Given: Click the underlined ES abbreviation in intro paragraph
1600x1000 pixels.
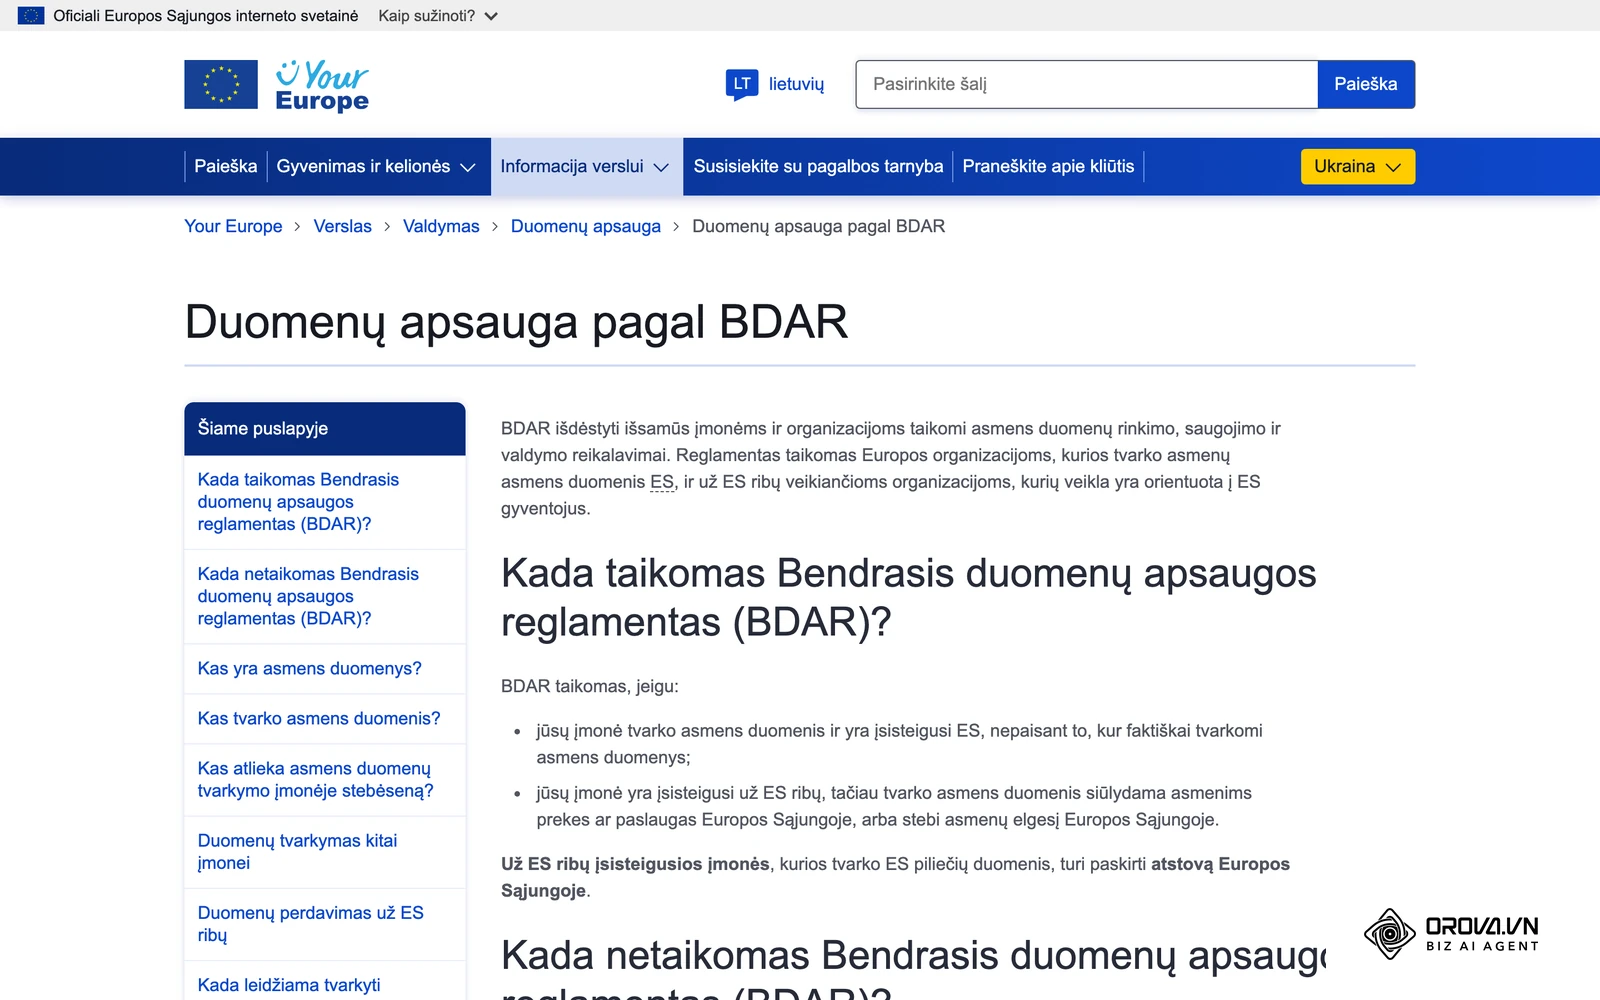Looking at the screenshot, I should 662,482.
